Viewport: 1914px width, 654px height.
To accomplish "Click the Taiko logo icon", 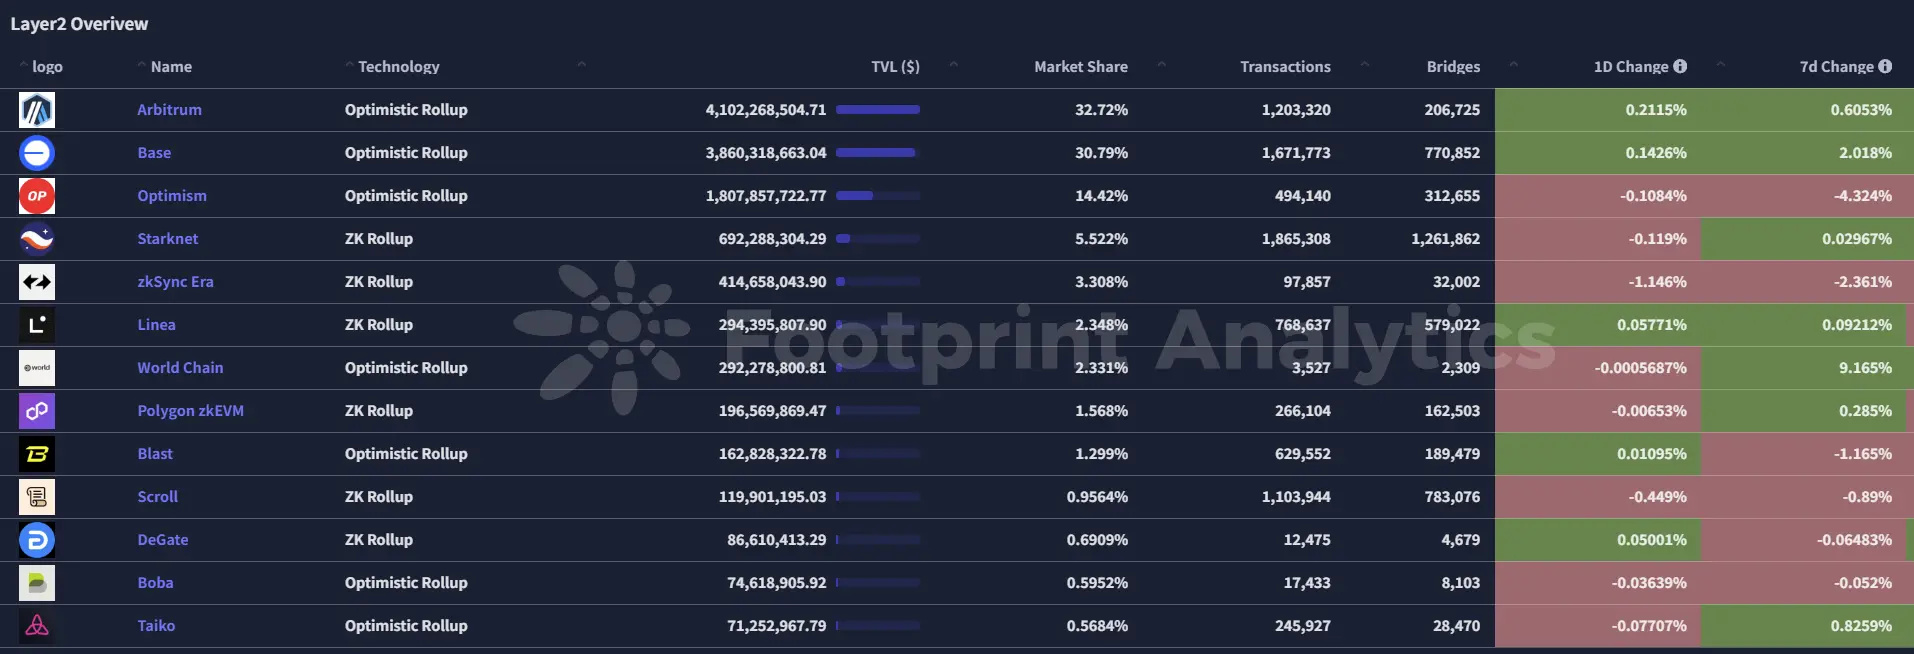I will (36, 626).
